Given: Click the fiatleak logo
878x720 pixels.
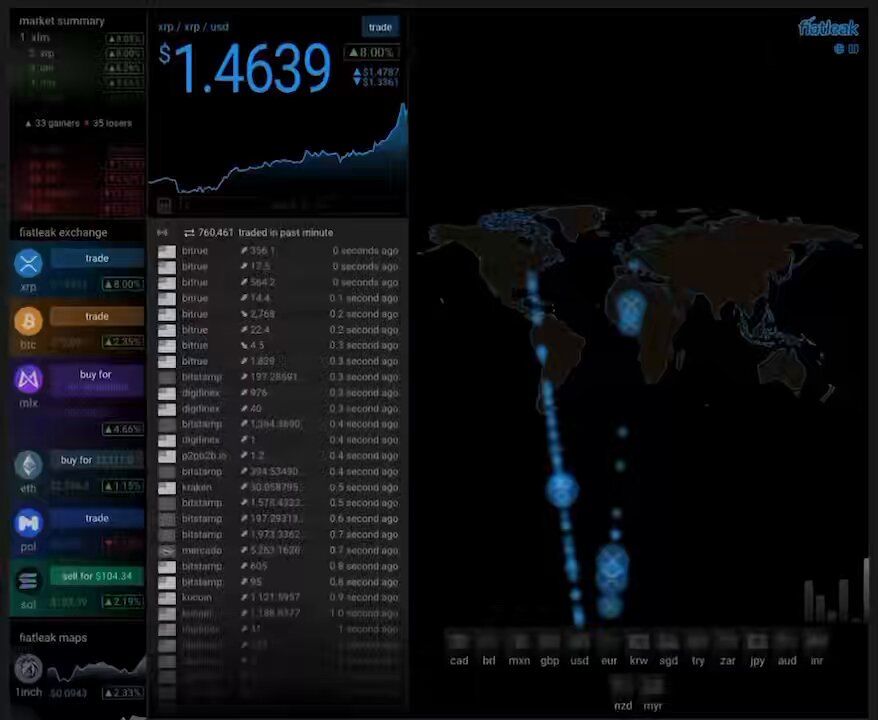Looking at the screenshot, I should [828, 27].
